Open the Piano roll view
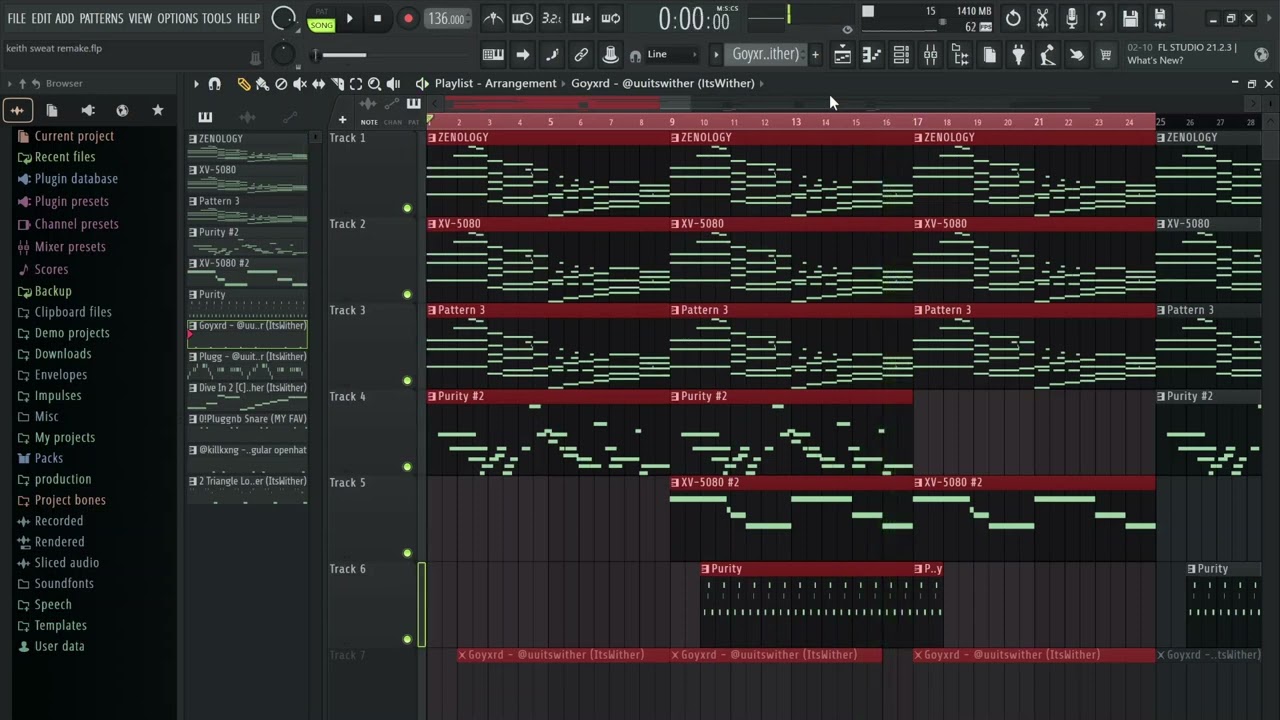 coord(872,55)
